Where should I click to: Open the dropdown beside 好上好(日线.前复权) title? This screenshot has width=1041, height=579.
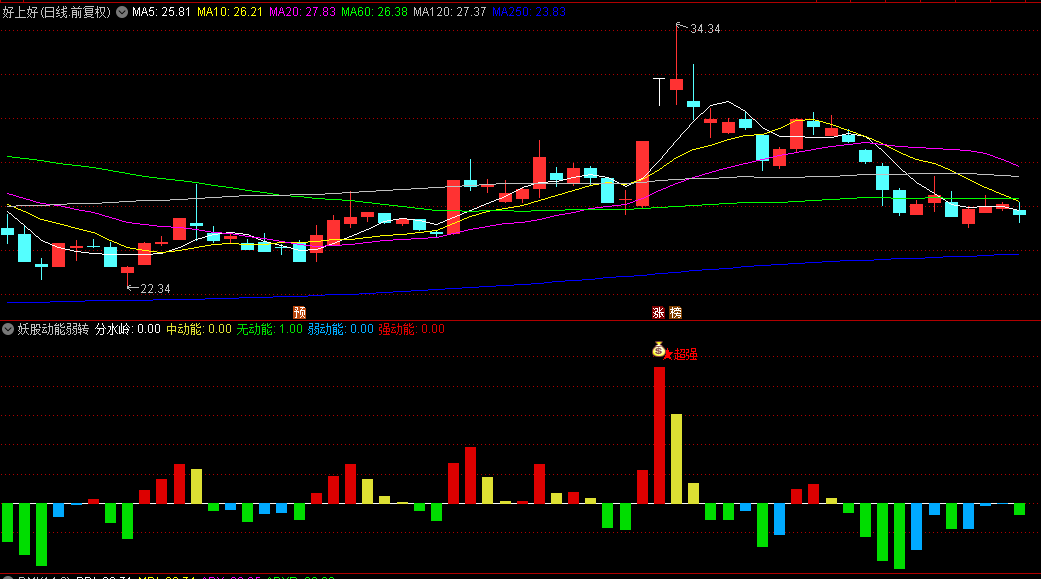(x=122, y=12)
